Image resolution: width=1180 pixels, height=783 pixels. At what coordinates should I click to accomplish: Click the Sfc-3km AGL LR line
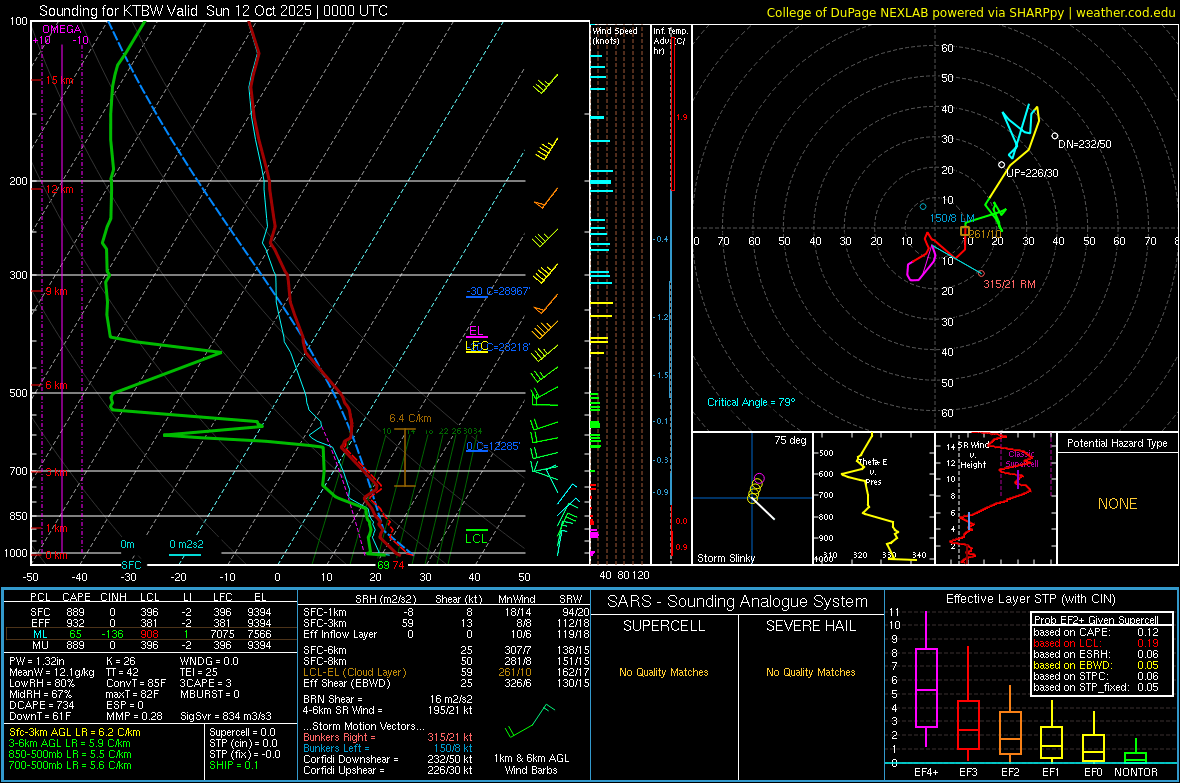tap(75, 732)
